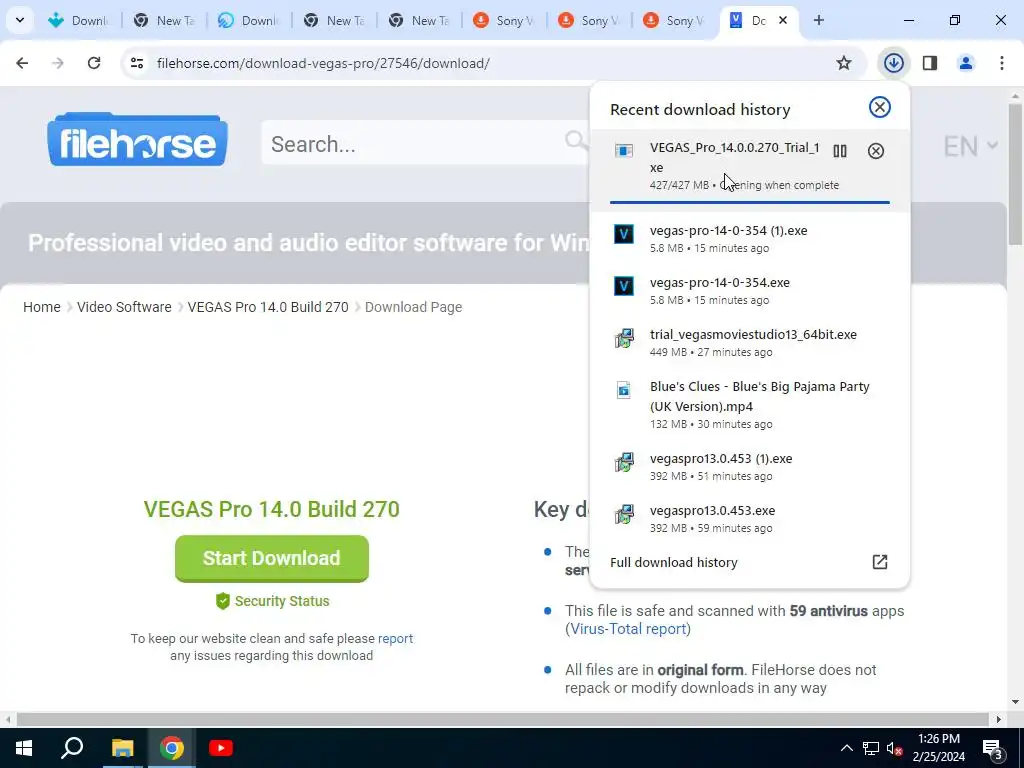Switch to the second tab, New Tab
The width and height of the screenshot is (1024, 768).
pos(165,21)
